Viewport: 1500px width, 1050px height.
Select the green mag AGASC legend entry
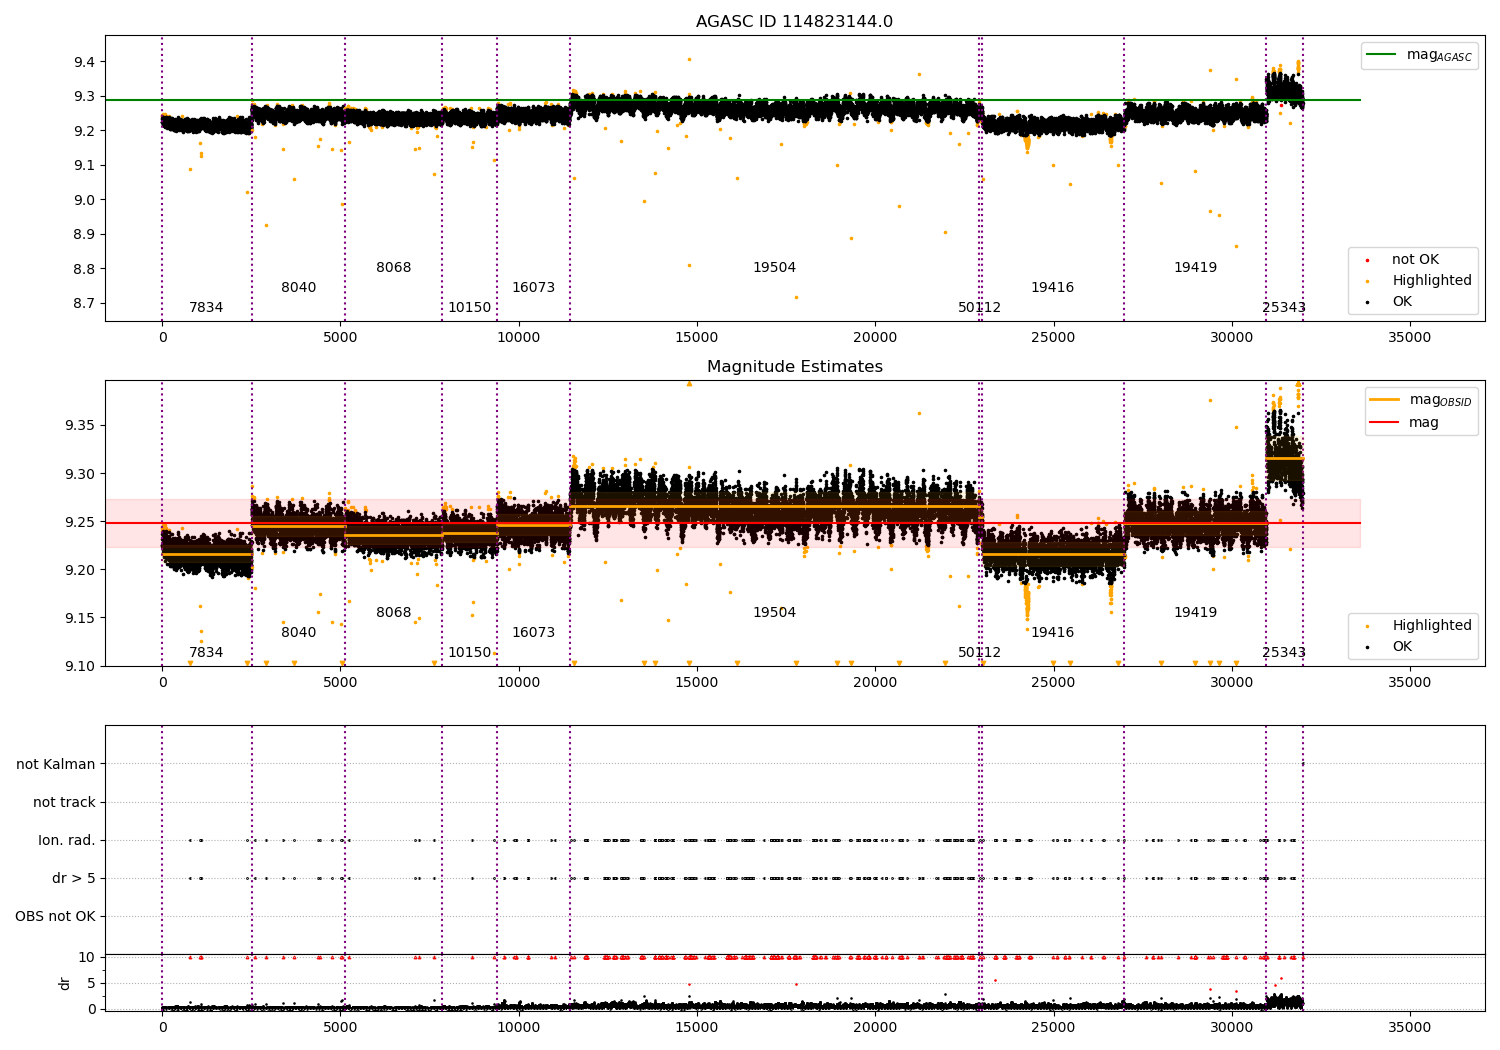coord(1419,55)
